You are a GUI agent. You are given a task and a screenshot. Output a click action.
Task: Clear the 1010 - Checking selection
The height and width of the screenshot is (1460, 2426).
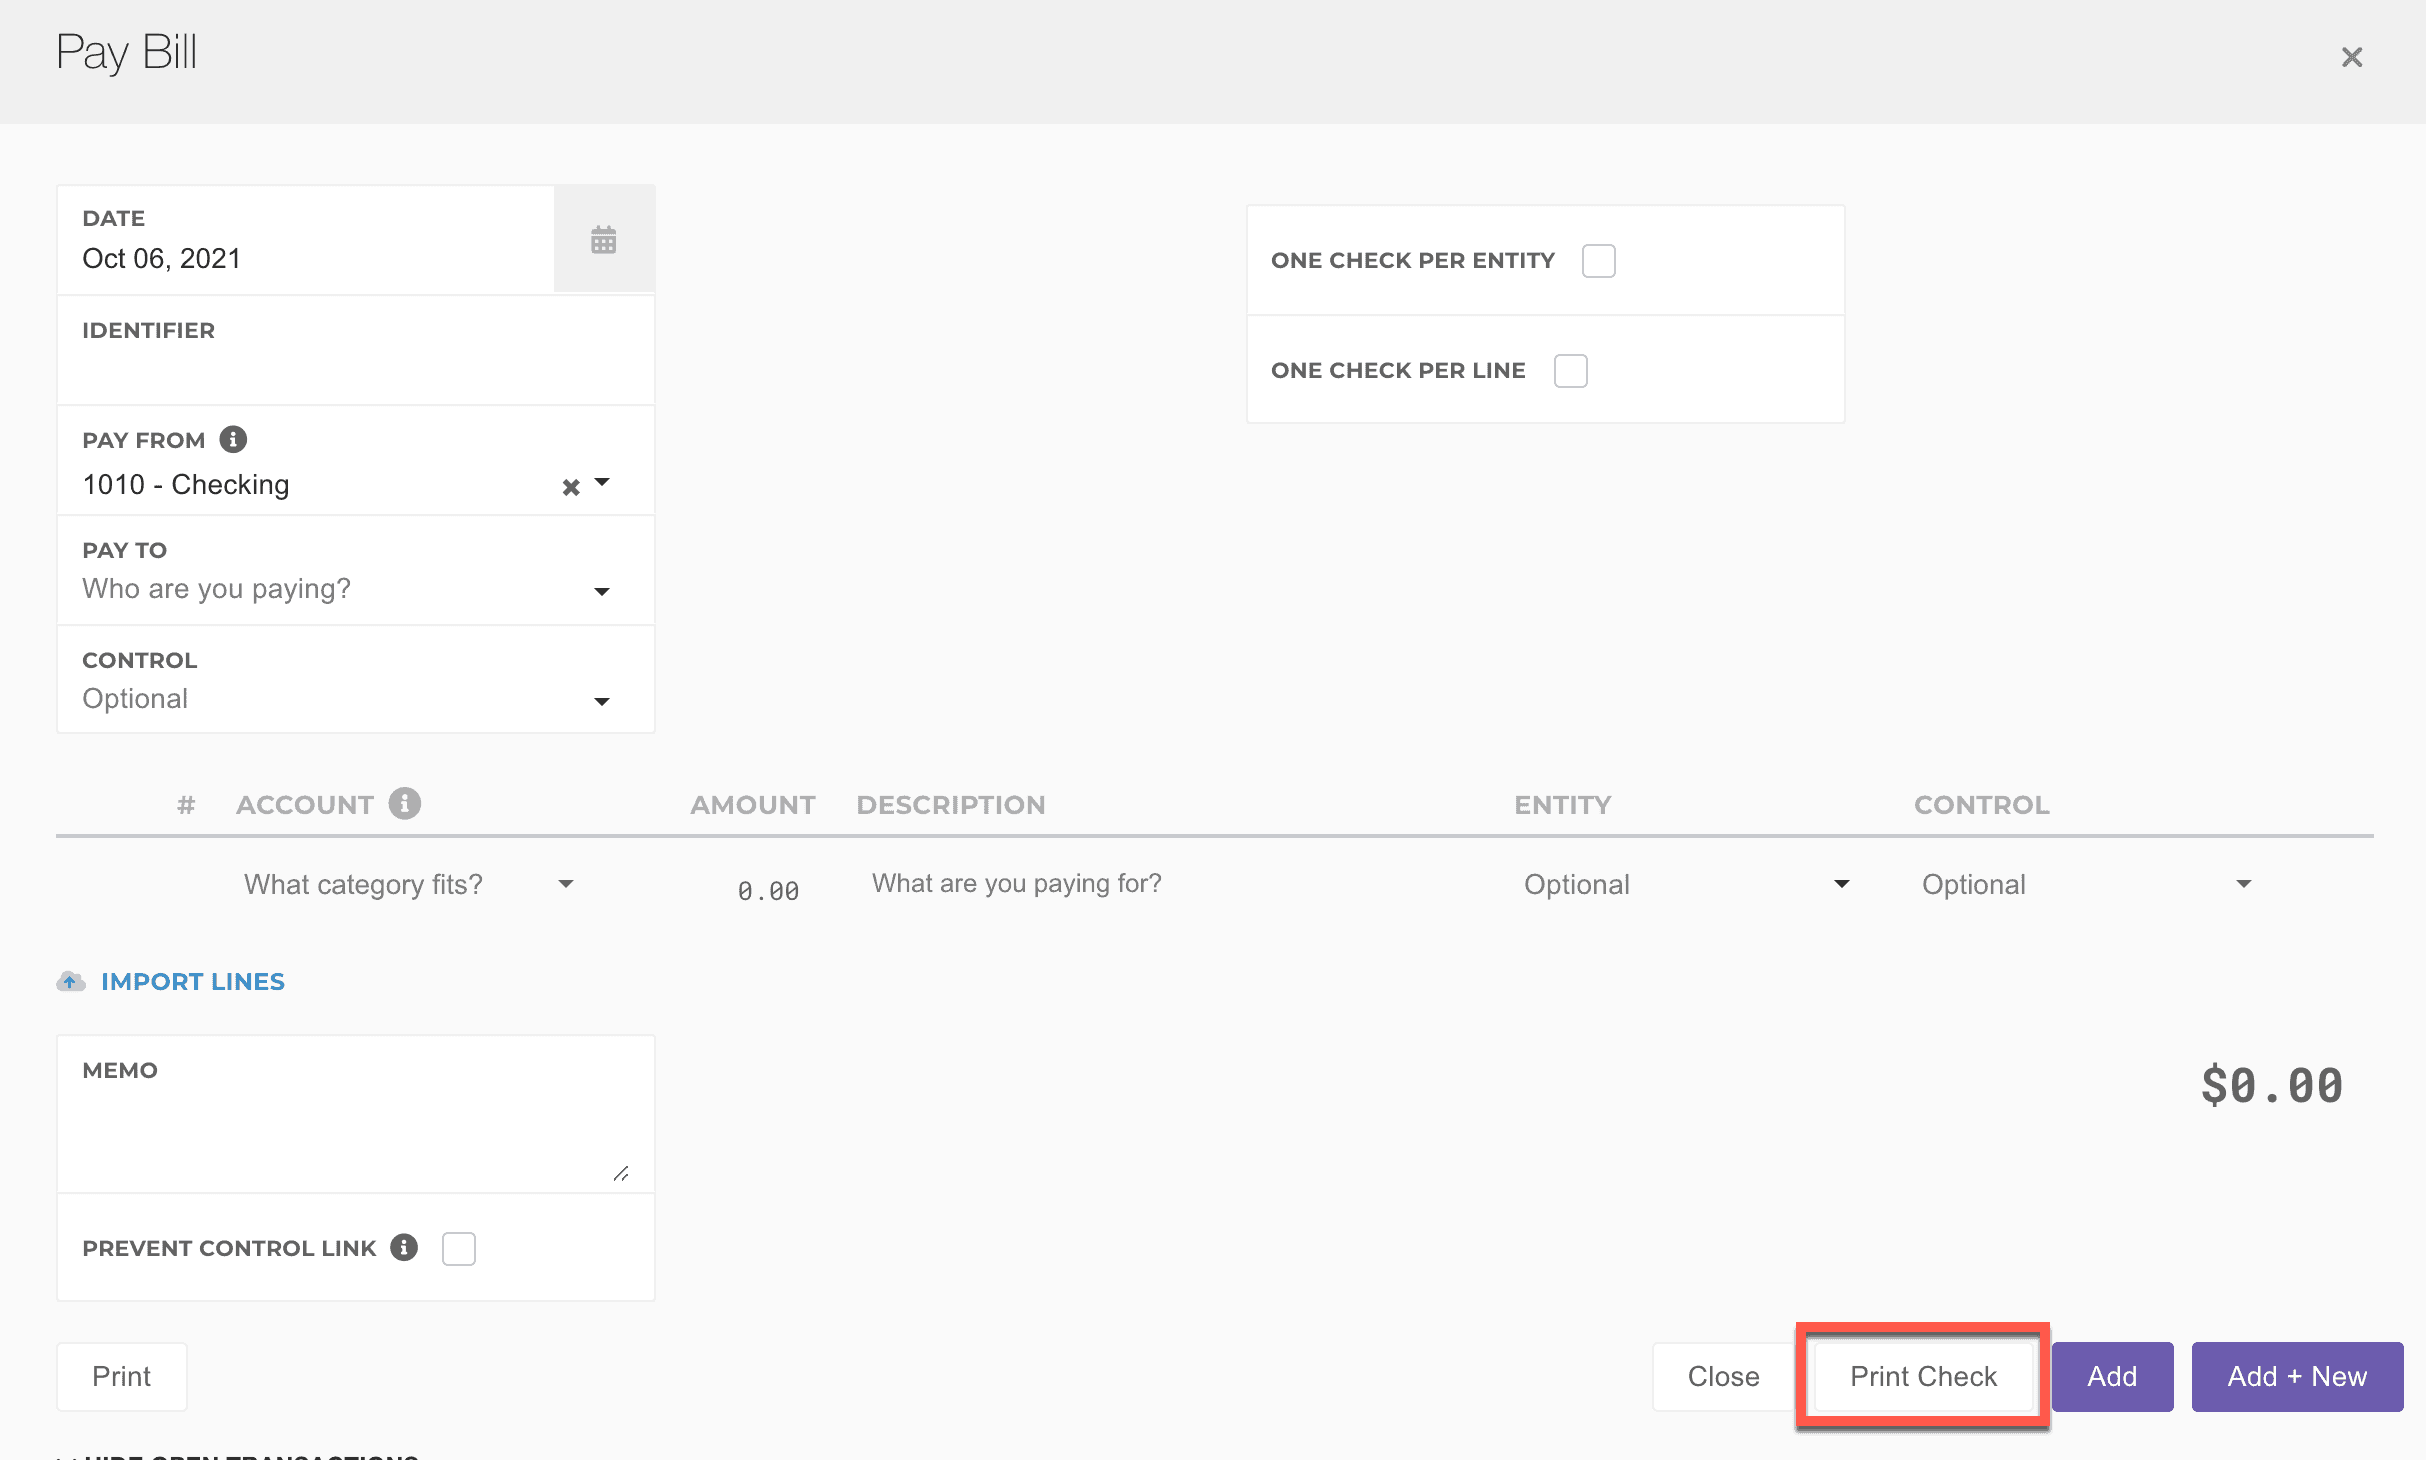pos(571,487)
